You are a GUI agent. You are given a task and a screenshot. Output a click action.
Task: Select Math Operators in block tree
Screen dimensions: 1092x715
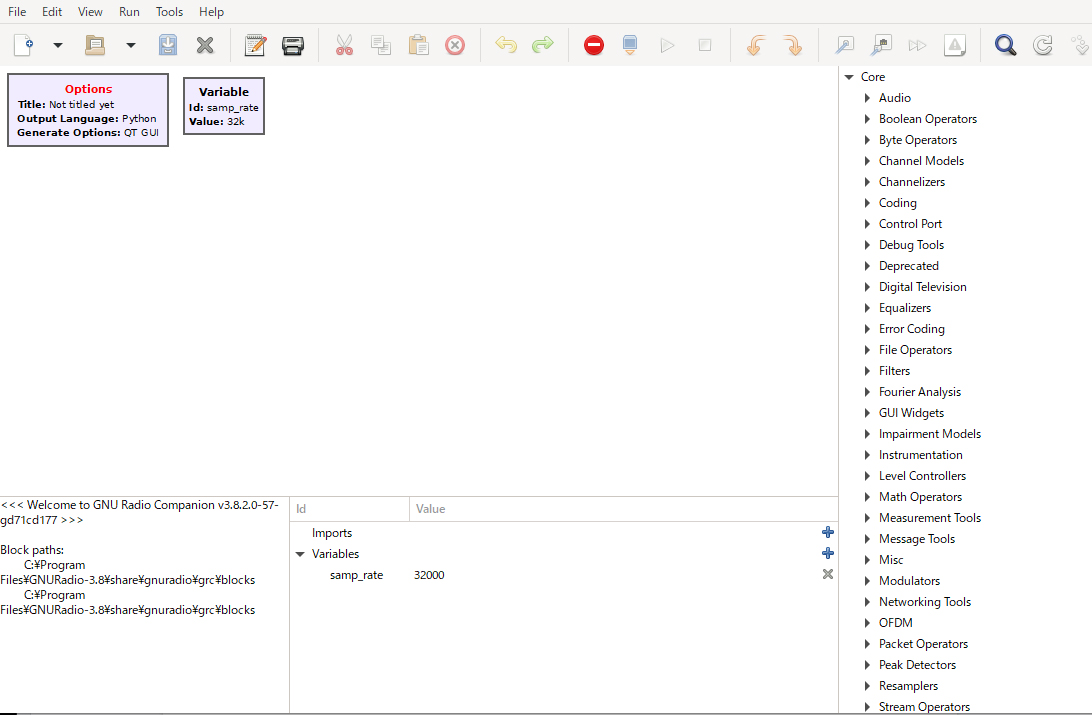click(920, 497)
